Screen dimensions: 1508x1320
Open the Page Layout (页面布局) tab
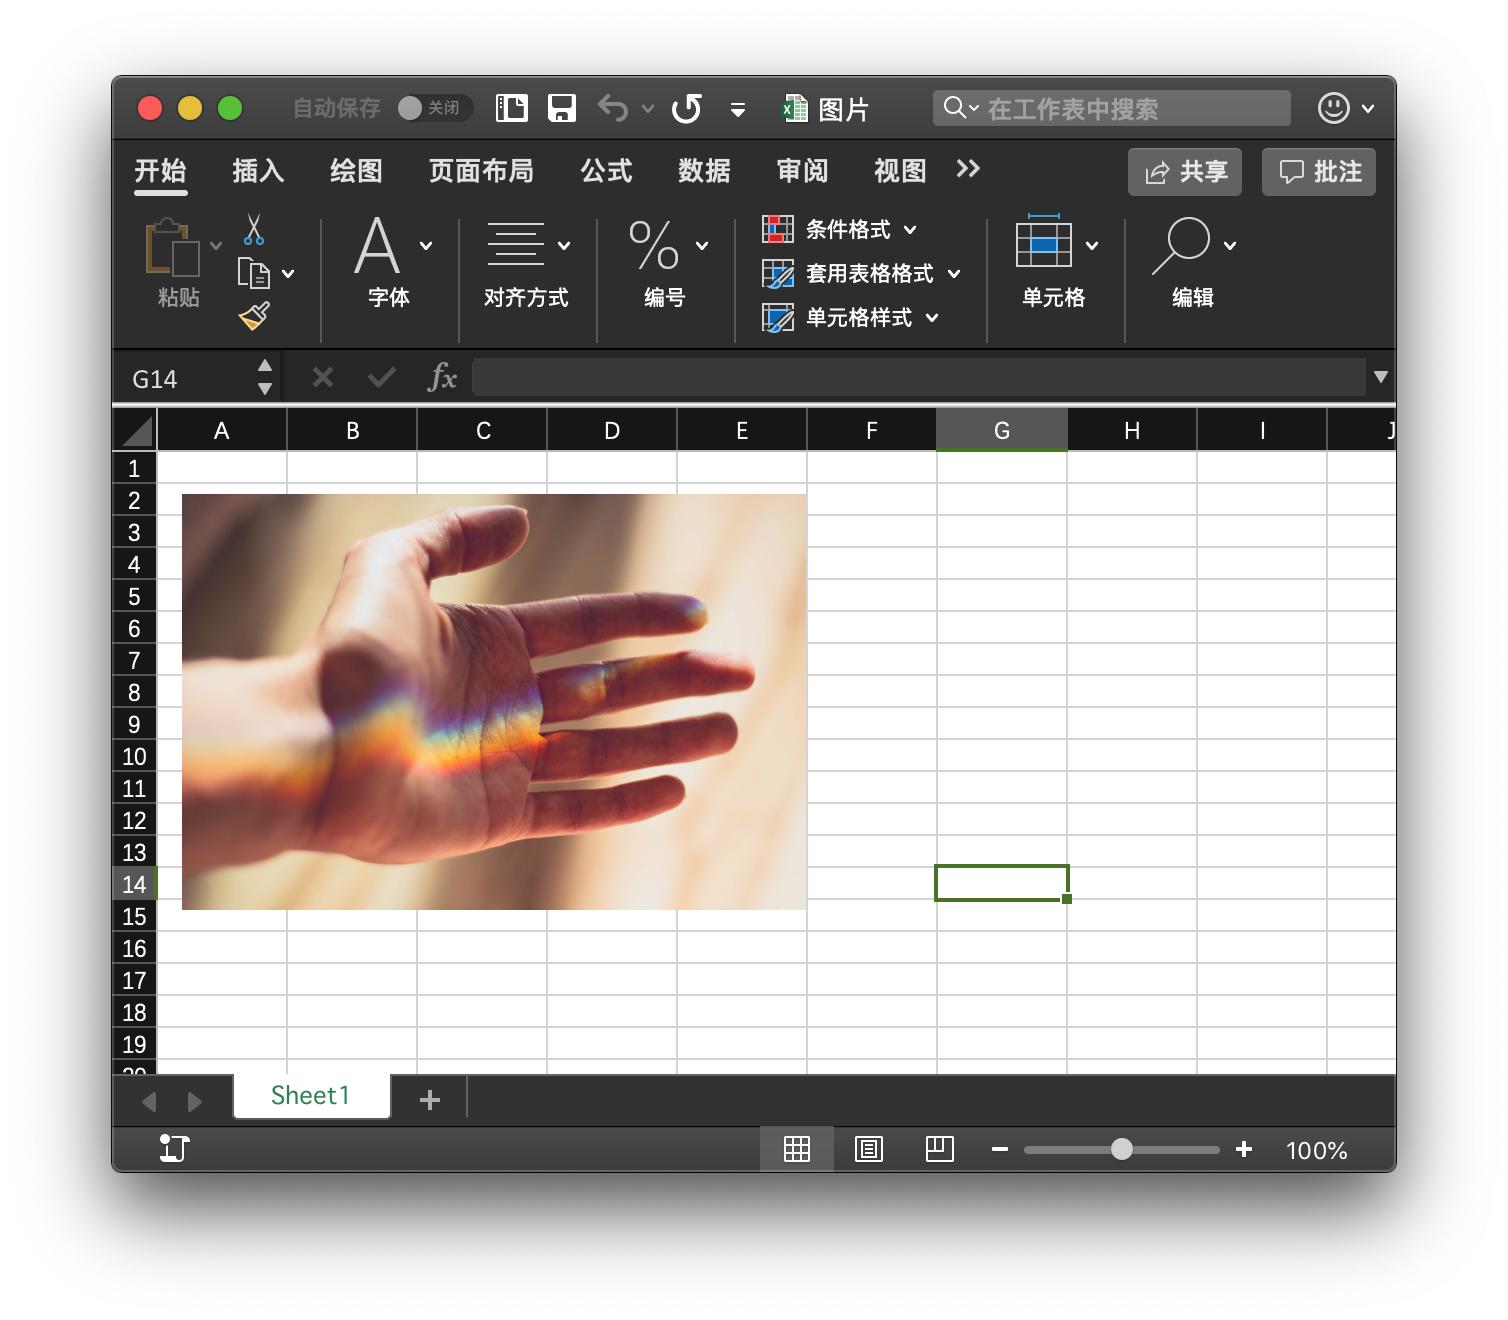coord(481,171)
